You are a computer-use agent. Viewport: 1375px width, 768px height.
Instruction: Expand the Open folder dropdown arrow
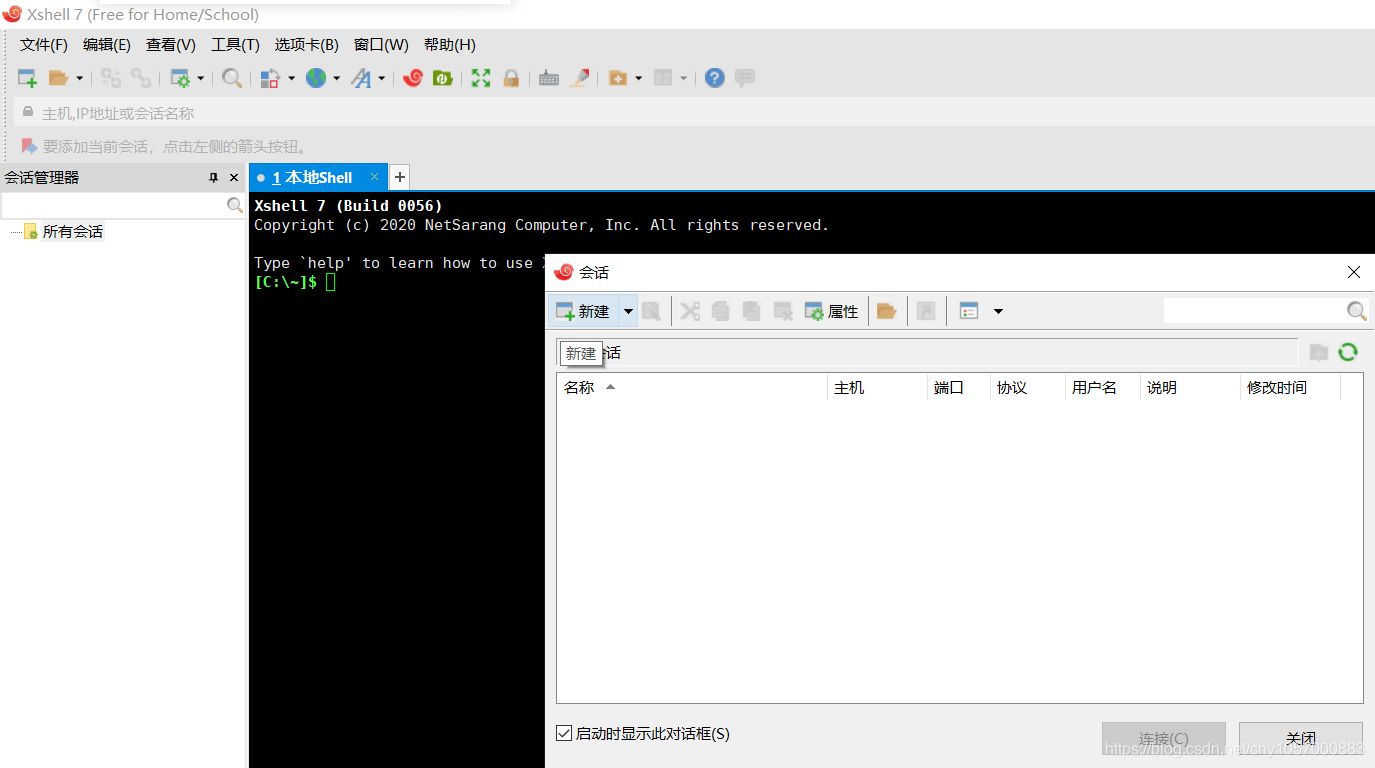[x=79, y=78]
